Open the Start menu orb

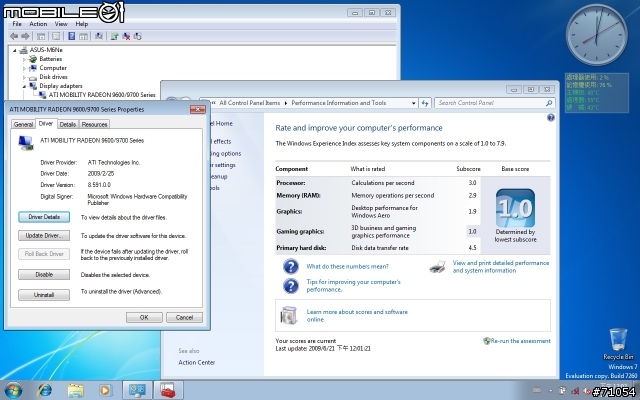[x=13, y=390]
